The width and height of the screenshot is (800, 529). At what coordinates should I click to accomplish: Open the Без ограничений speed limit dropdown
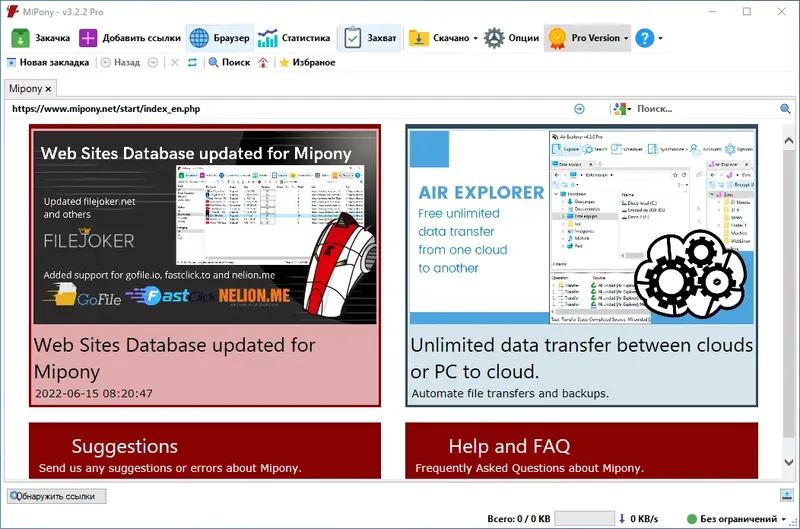coord(737,519)
